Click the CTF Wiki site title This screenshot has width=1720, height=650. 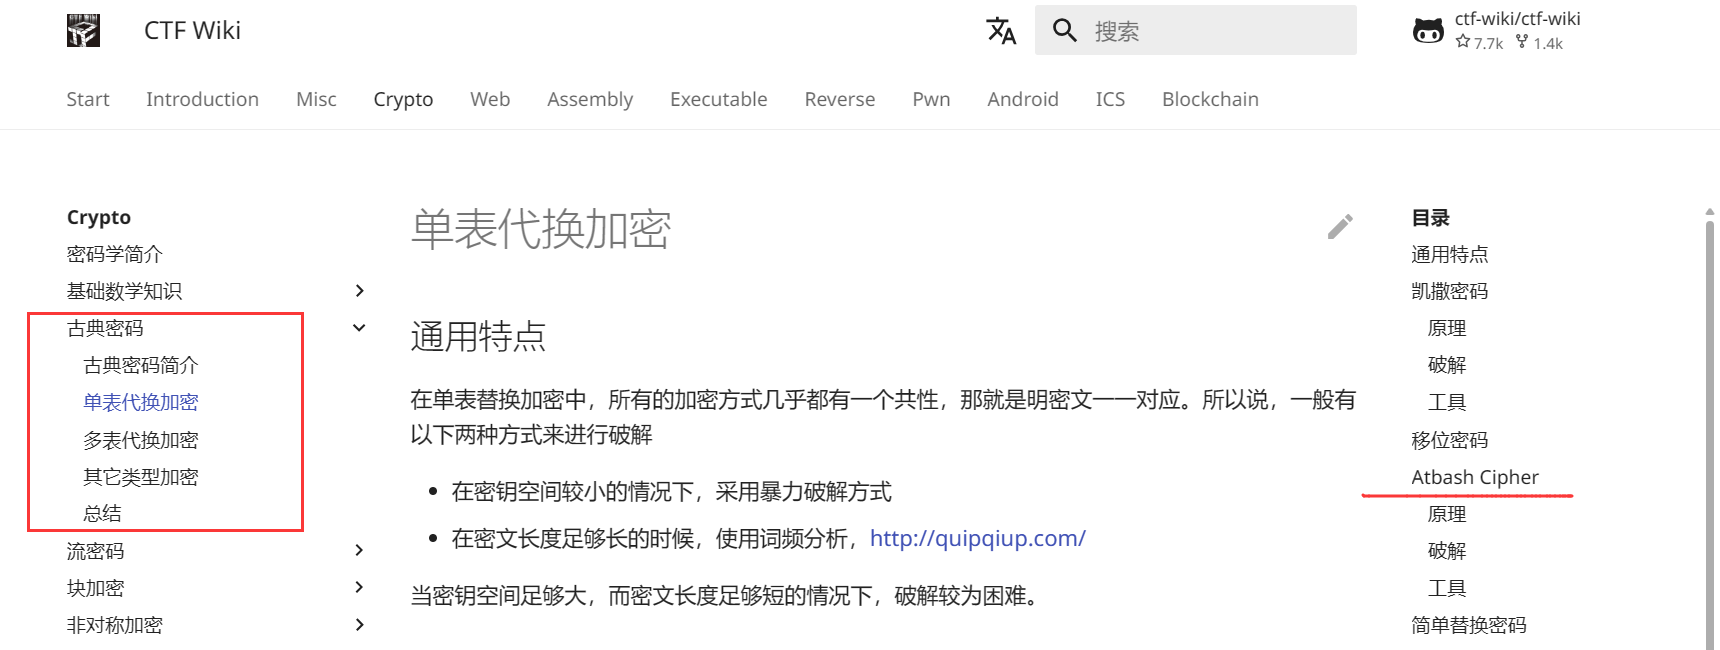[192, 30]
